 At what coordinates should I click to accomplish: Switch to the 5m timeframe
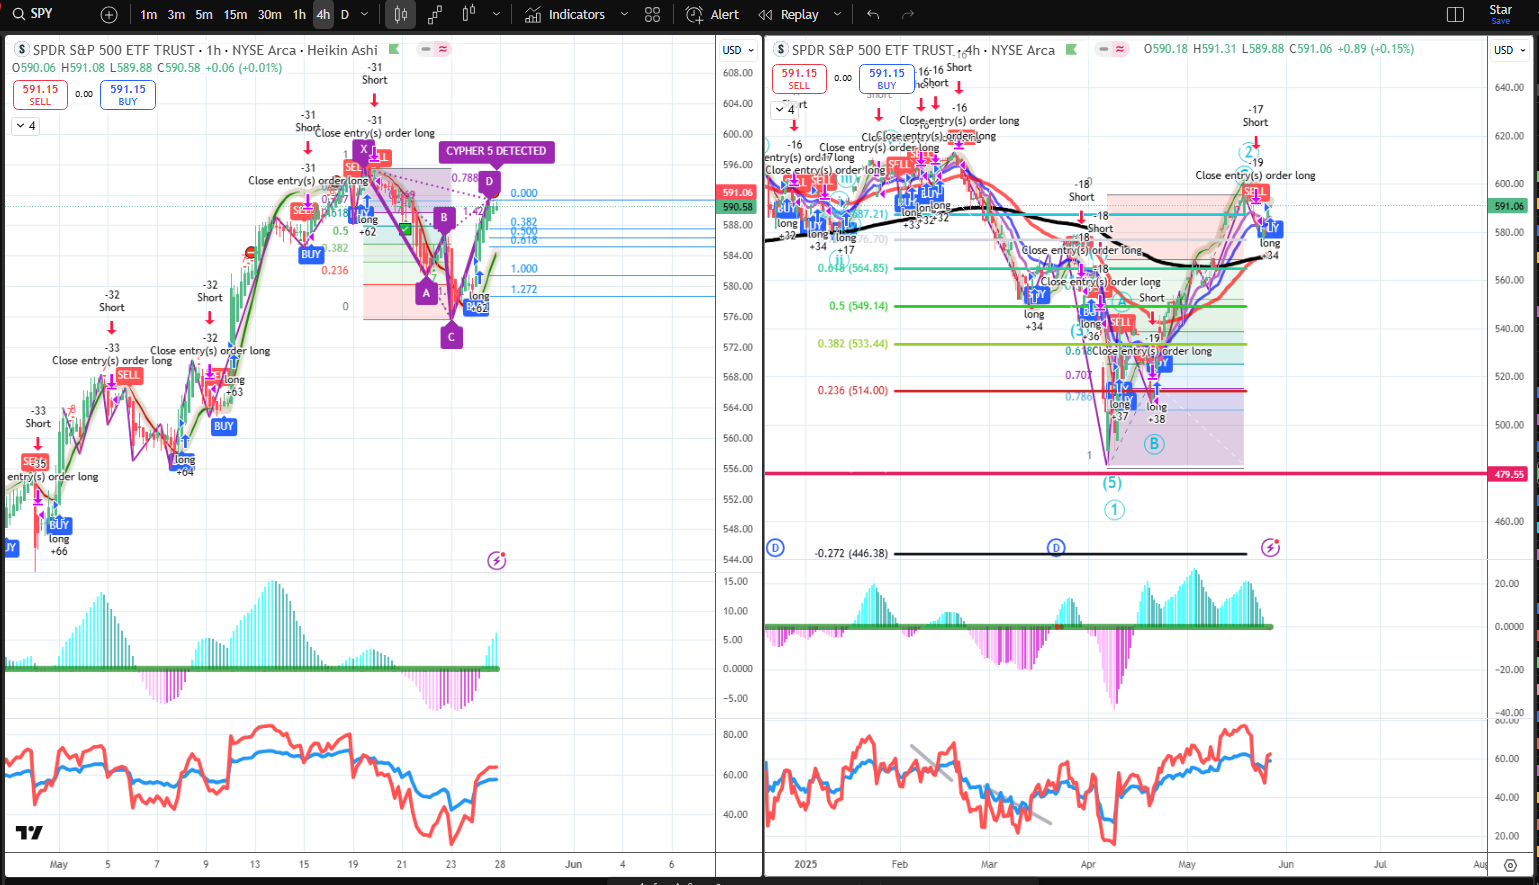point(204,15)
